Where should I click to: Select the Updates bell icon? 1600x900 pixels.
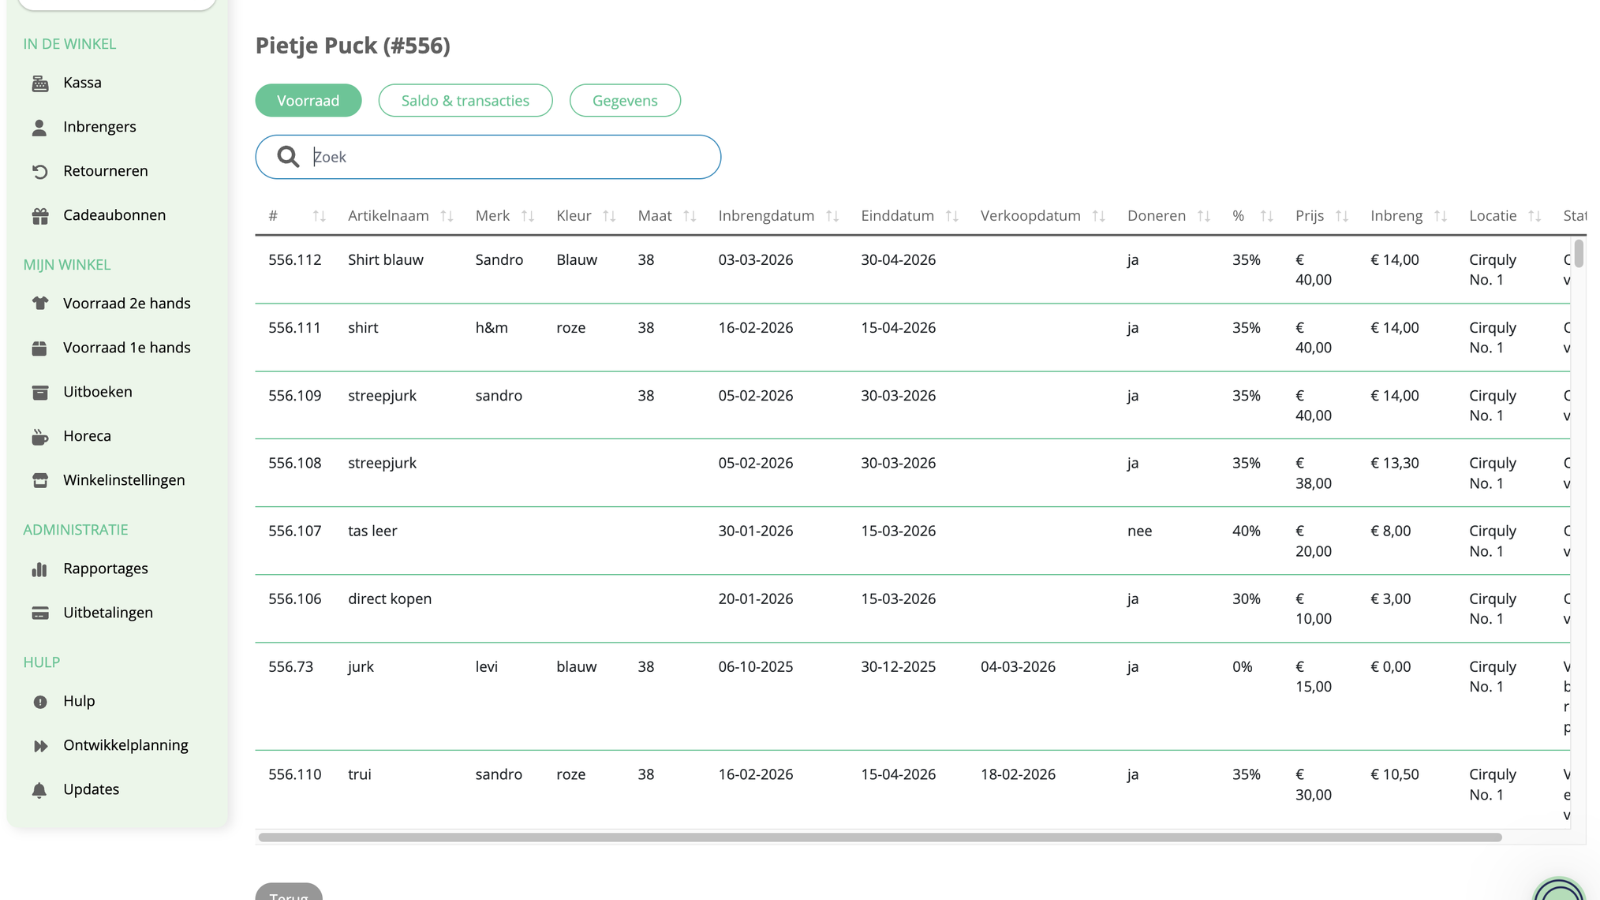(x=40, y=790)
